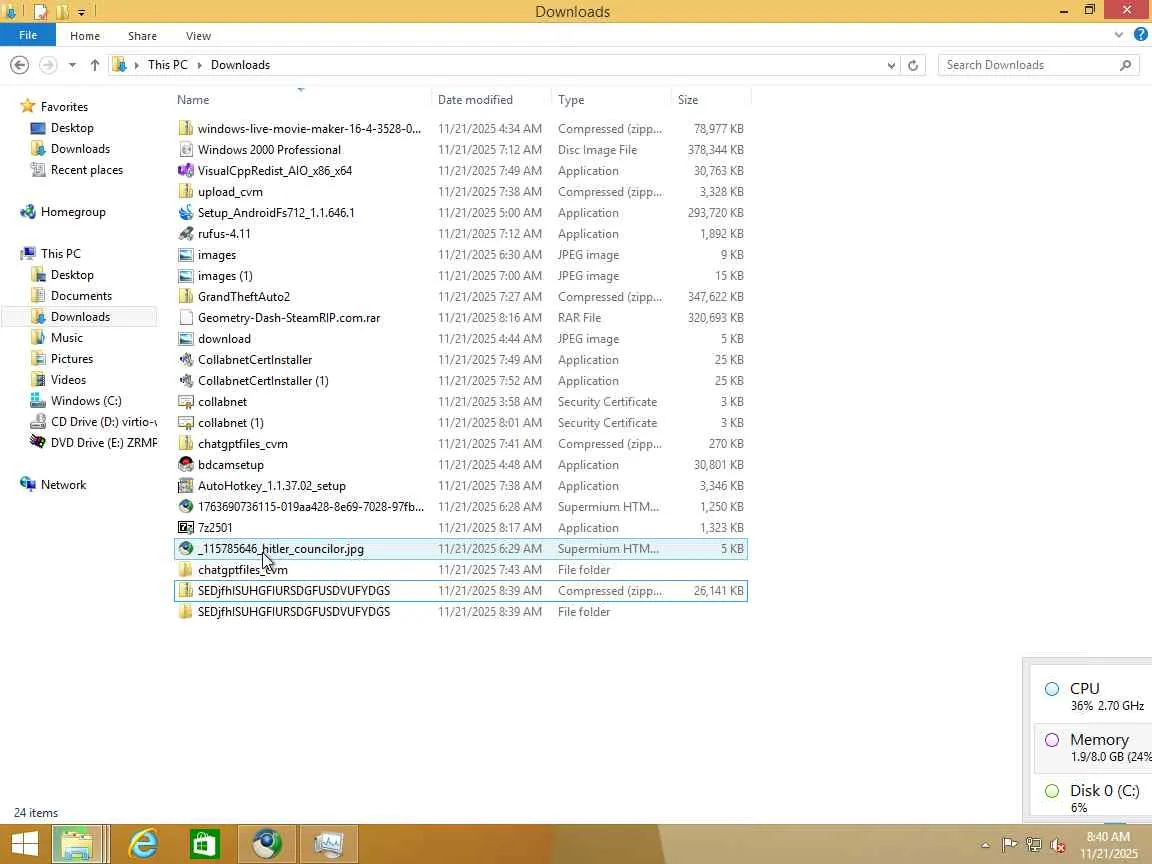Select VisualCppRedist_AIO_x86_x64 application icon
Viewport: 1152px width, 864px height.
(x=186, y=170)
